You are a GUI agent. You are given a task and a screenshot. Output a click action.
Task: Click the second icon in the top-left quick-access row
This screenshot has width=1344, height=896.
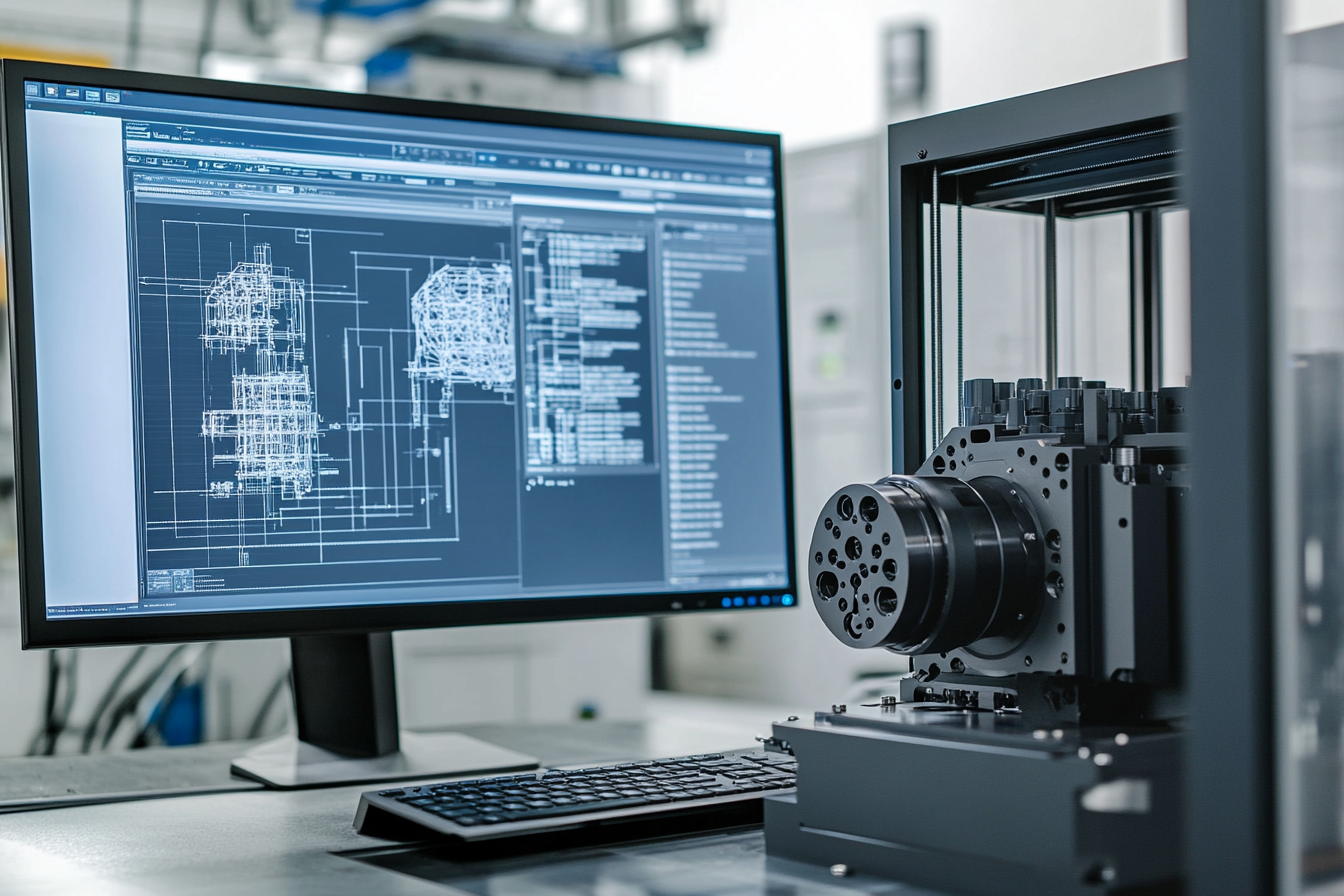point(51,91)
